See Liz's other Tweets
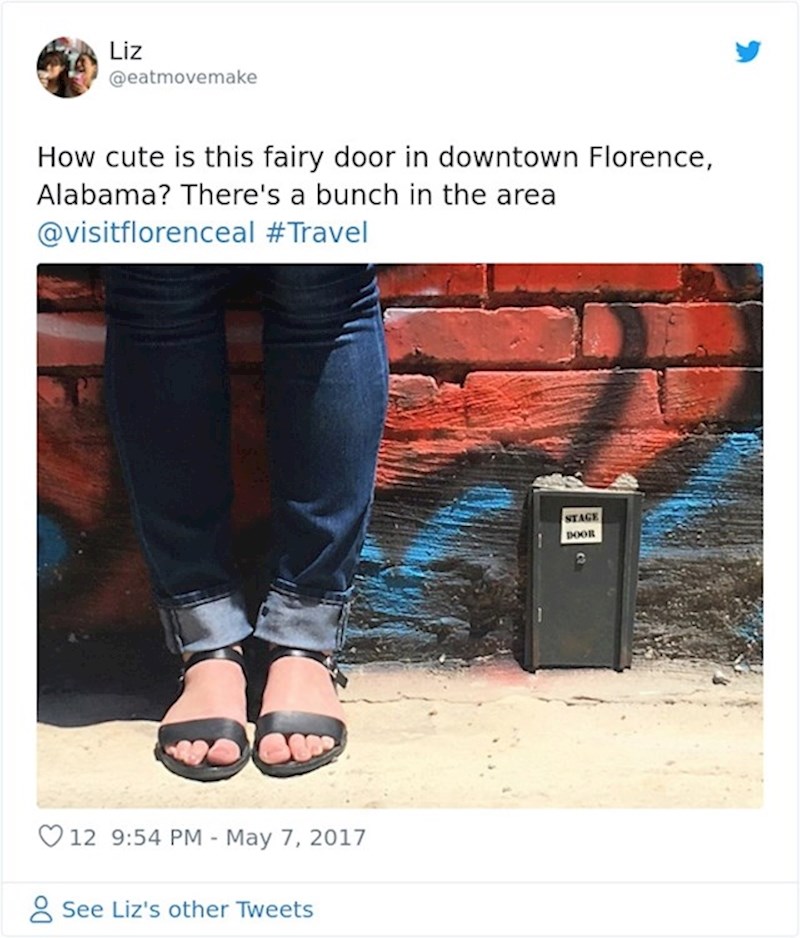 click(x=187, y=909)
